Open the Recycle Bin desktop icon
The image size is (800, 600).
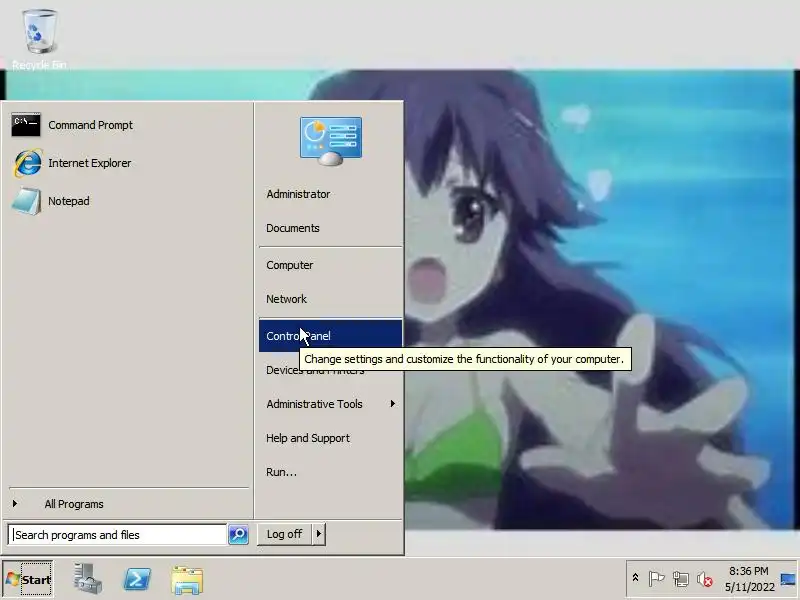(x=39, y=39)
